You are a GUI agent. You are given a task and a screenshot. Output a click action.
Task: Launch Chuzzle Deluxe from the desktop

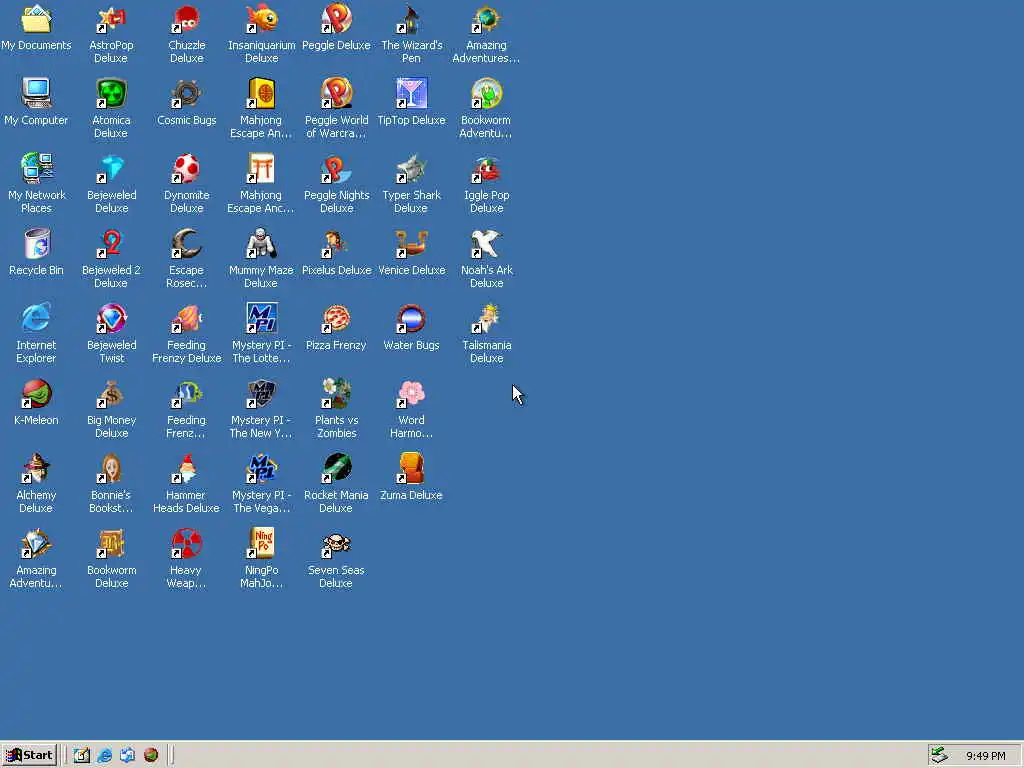coord(186,20)
